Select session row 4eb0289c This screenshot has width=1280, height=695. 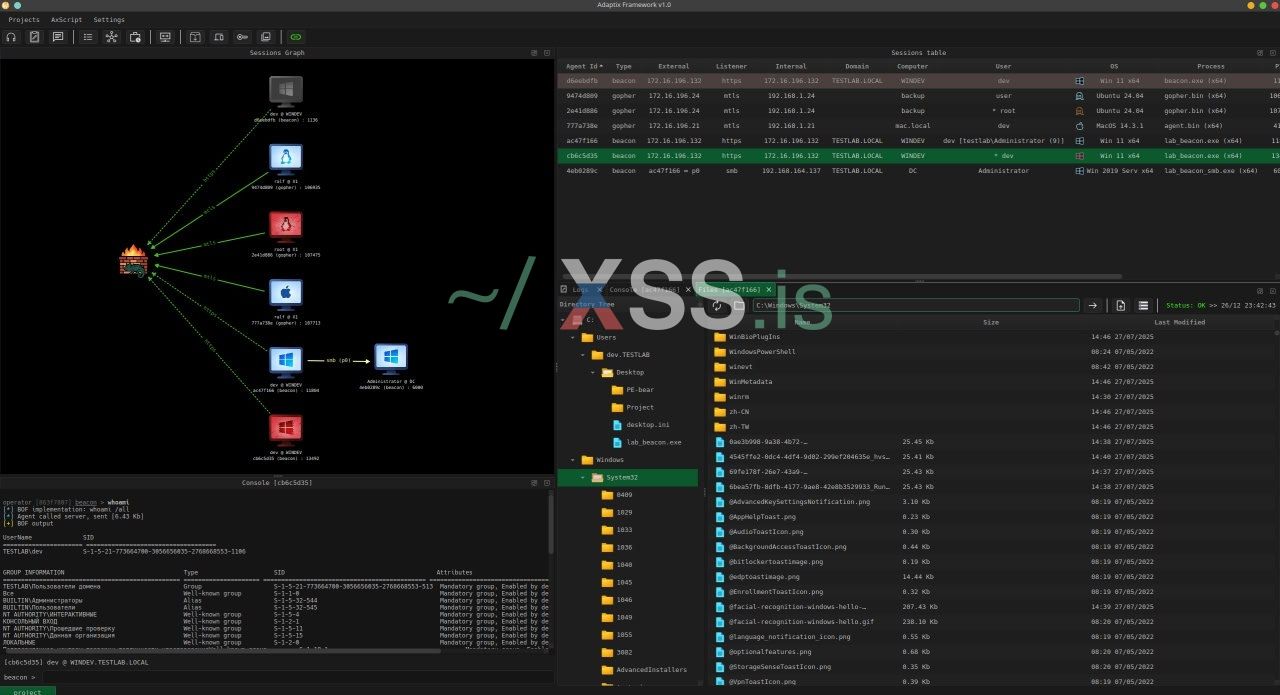coord(918,171)
